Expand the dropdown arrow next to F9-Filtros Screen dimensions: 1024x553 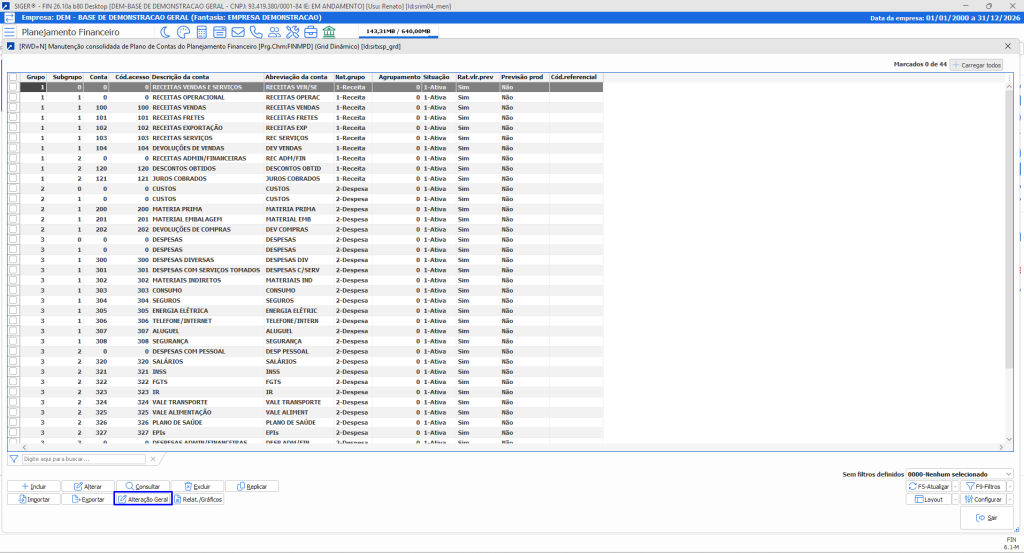[x=1010, y=486]
